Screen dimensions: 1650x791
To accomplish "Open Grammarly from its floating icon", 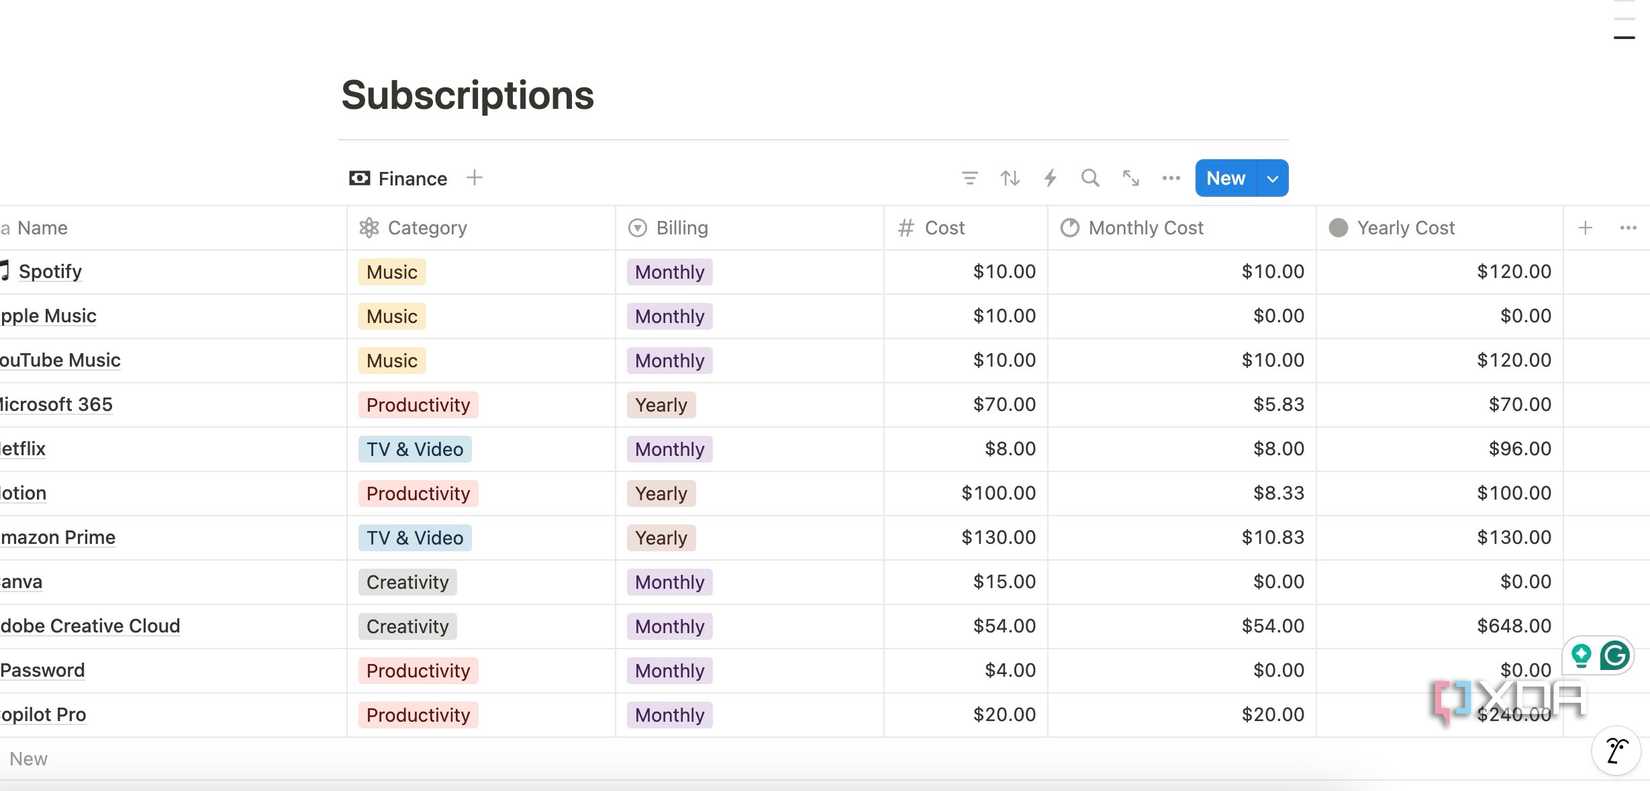I will coord(1614,655).
